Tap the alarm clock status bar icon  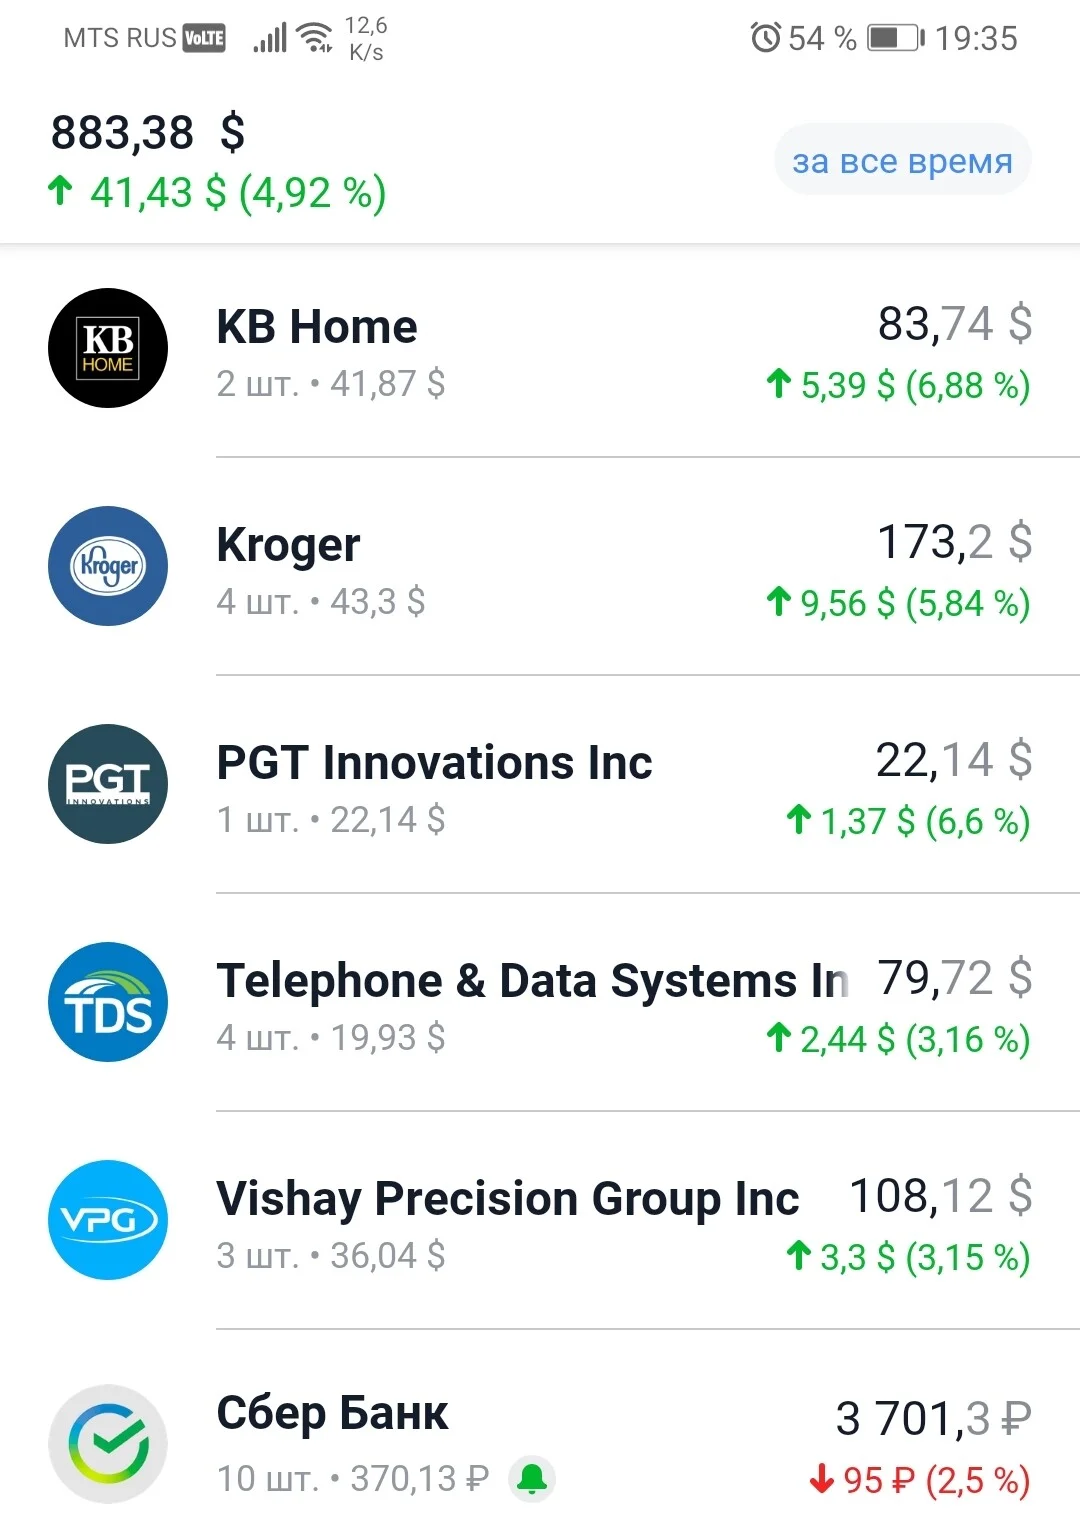765,38
